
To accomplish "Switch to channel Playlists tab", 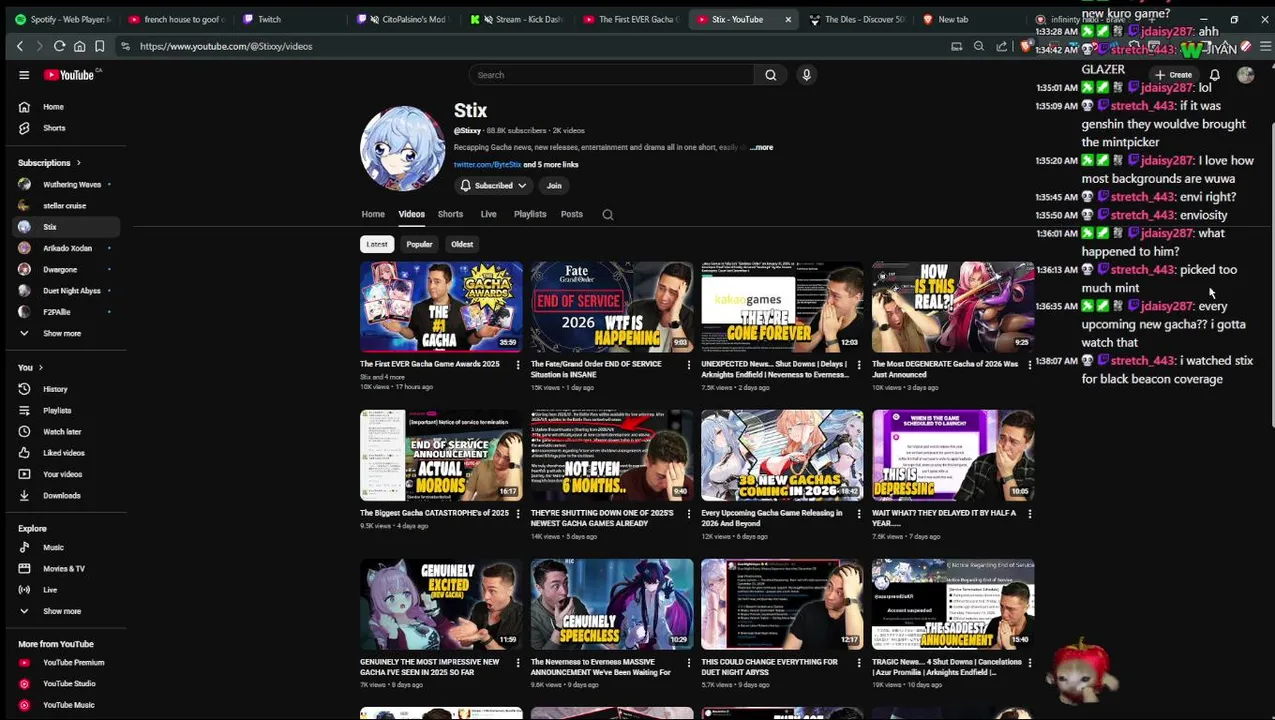I will pos(530,214).
